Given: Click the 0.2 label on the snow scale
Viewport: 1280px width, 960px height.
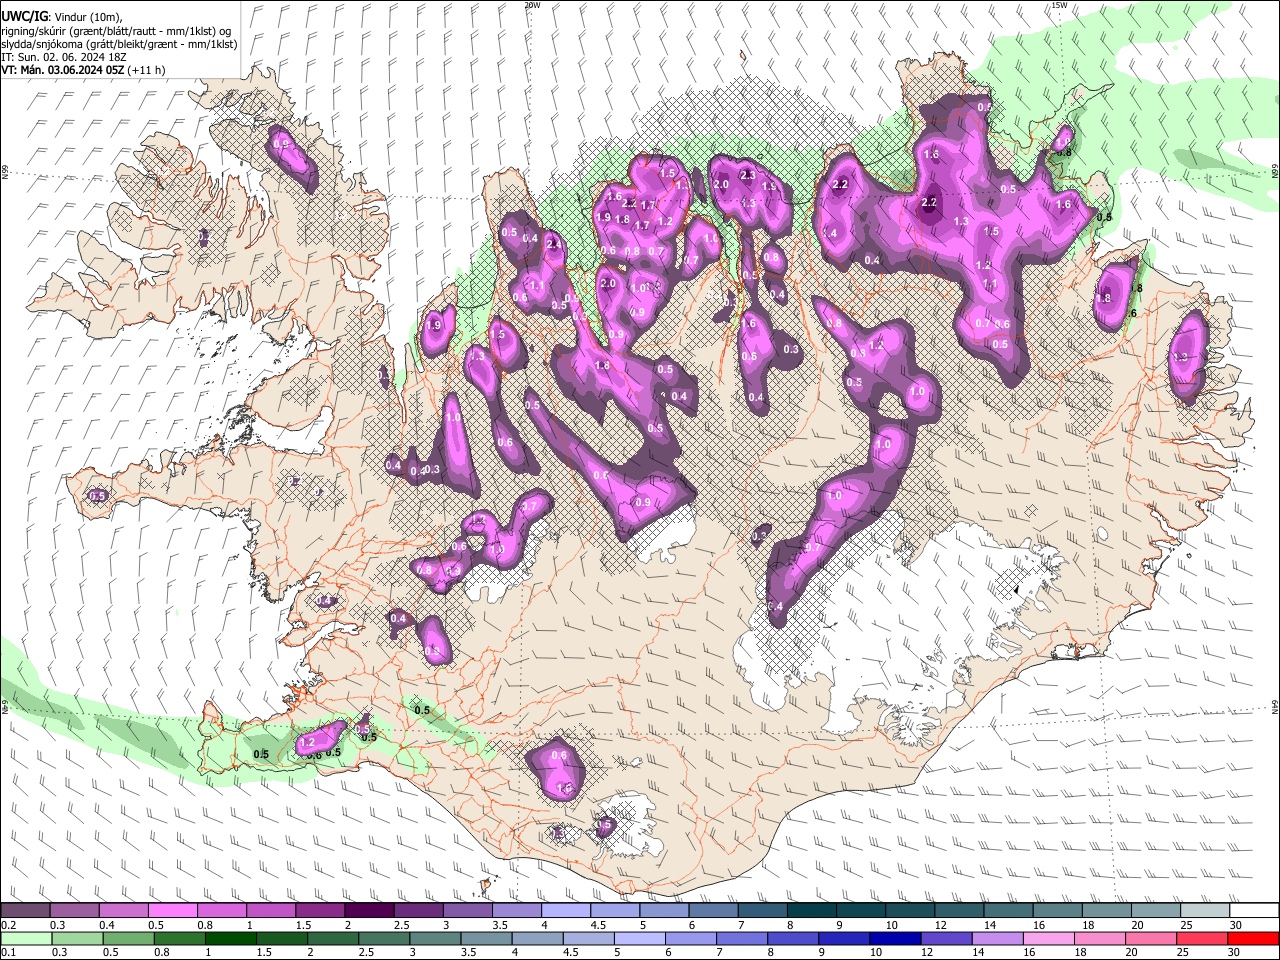Looking at the screenshot, I should [x=7, y=925].
